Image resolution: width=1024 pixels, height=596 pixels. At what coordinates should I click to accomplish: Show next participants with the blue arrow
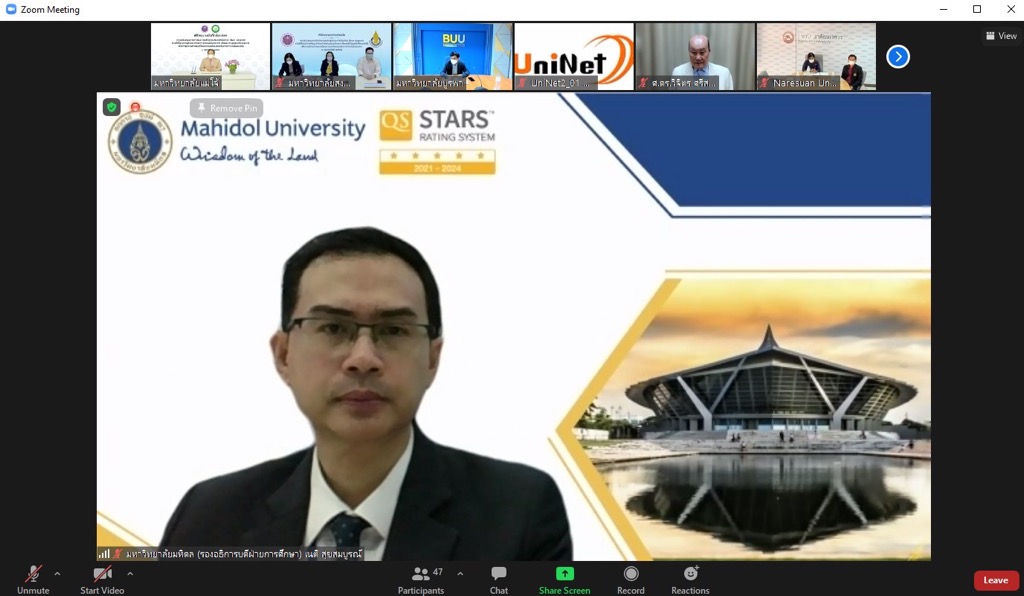pyautogui.click(x=898, y=57)
